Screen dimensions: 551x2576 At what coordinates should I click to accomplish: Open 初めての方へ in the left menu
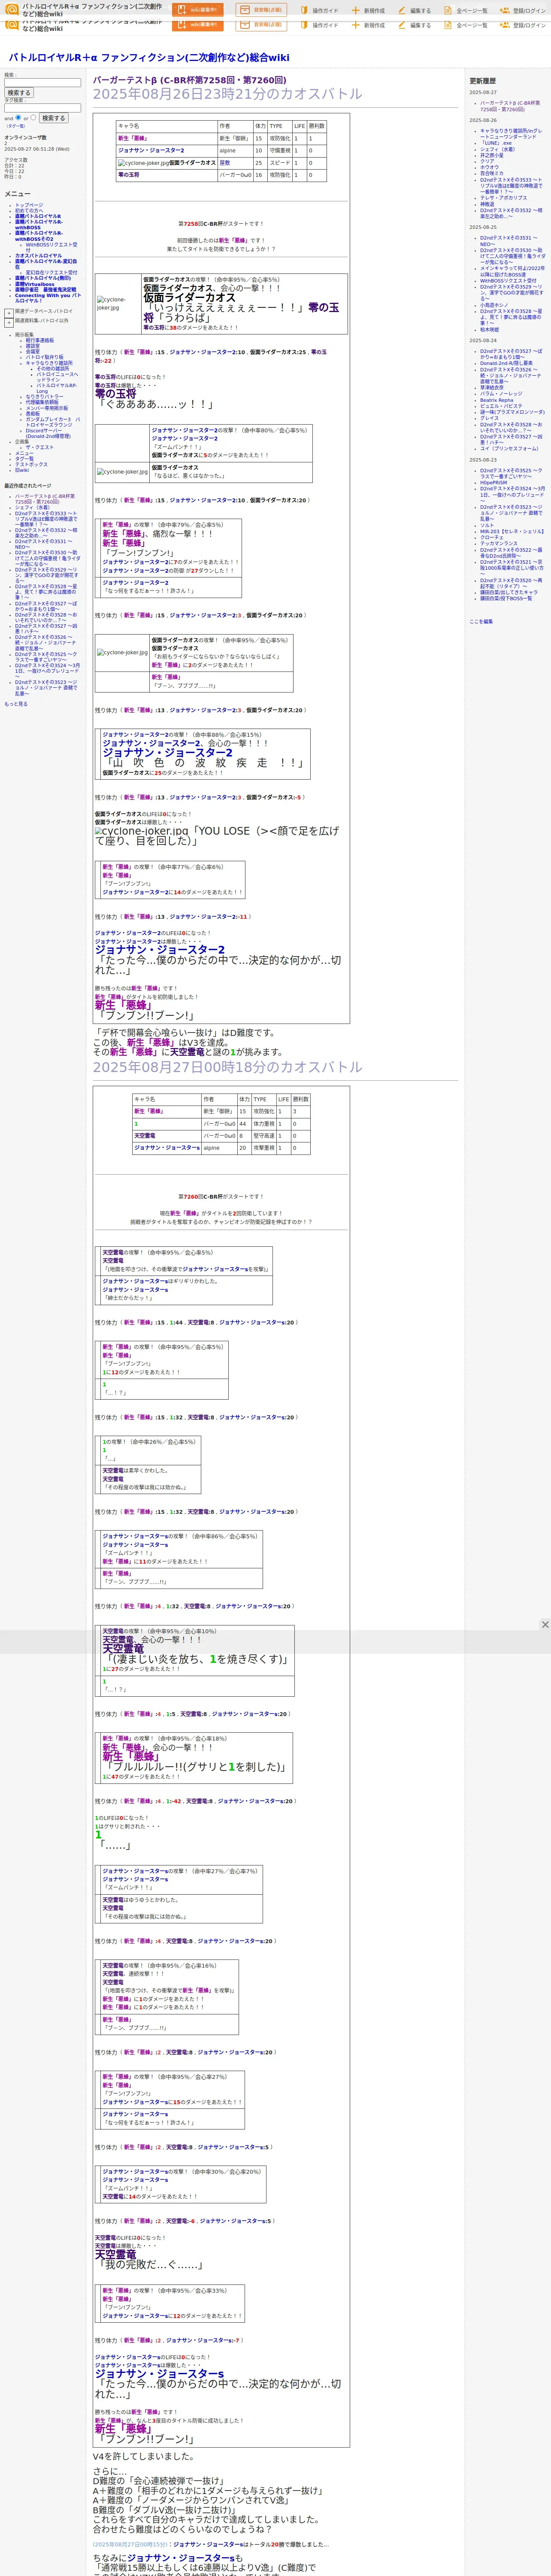click(x=29, y=210)
